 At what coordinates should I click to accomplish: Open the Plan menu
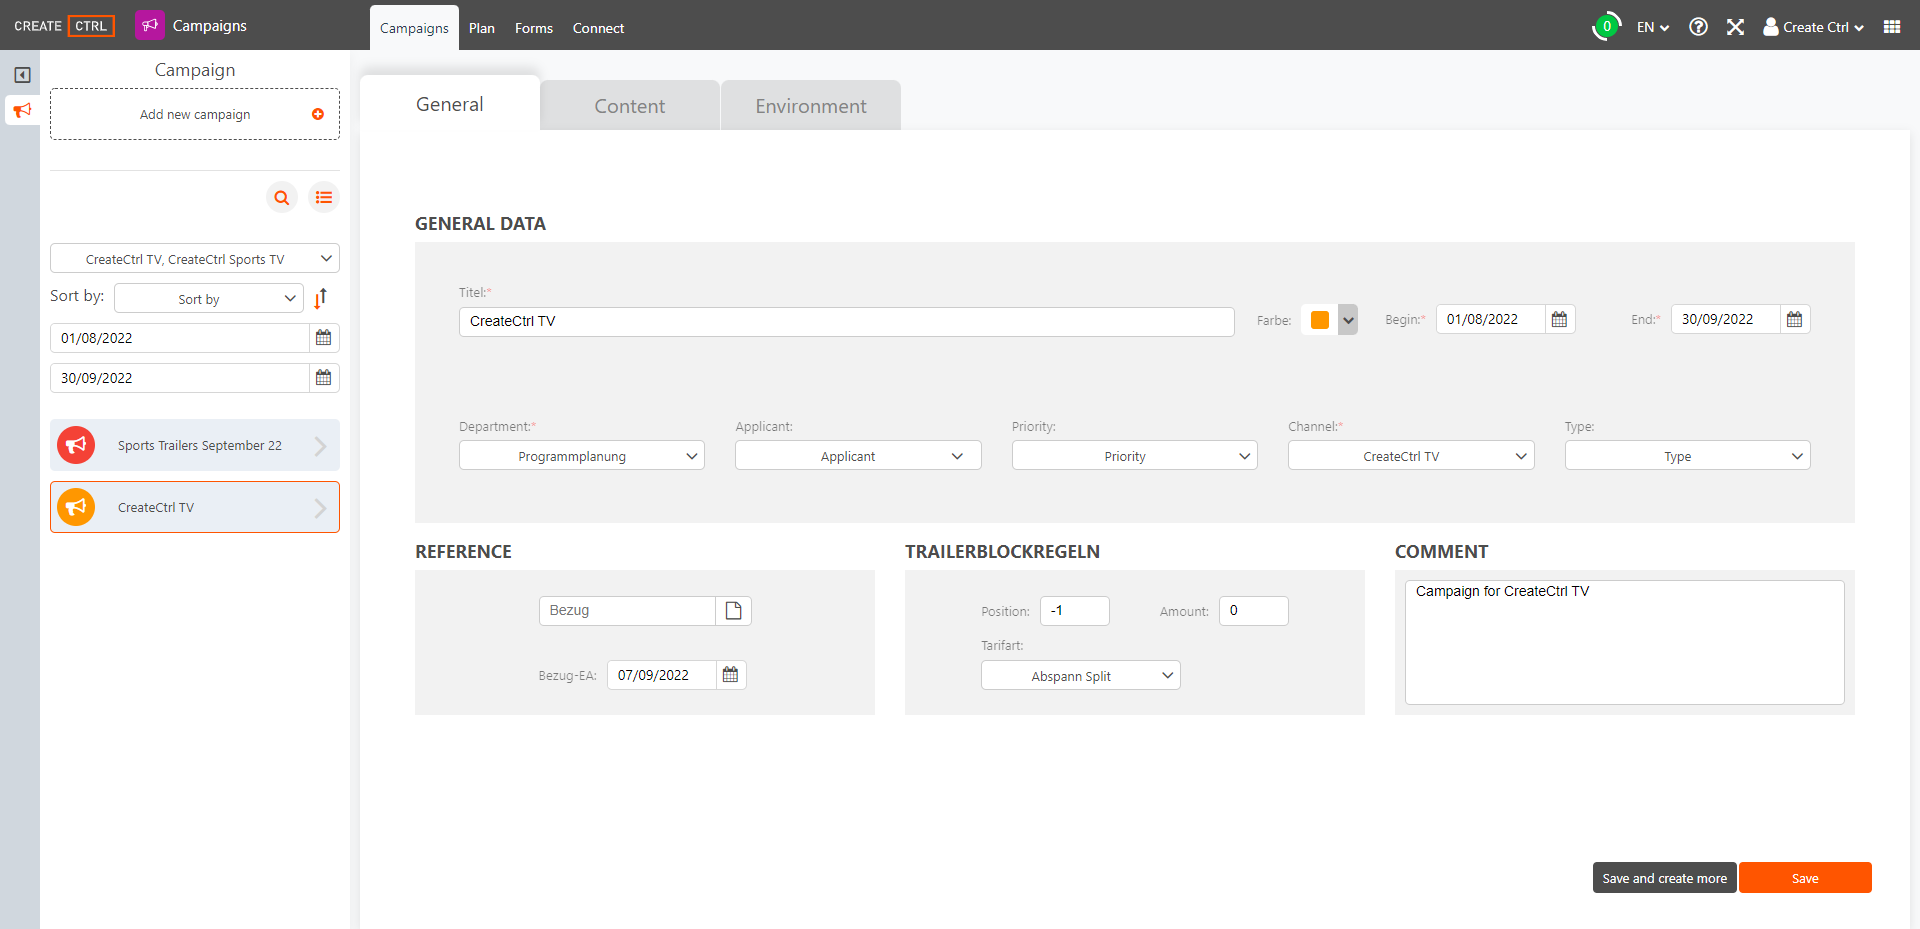click(482, 28)
